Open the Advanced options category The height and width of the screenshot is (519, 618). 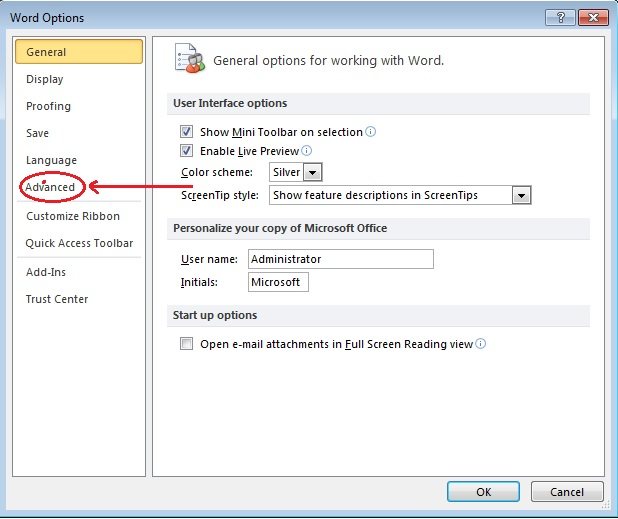pyautogui.click(x=50, y=187)
